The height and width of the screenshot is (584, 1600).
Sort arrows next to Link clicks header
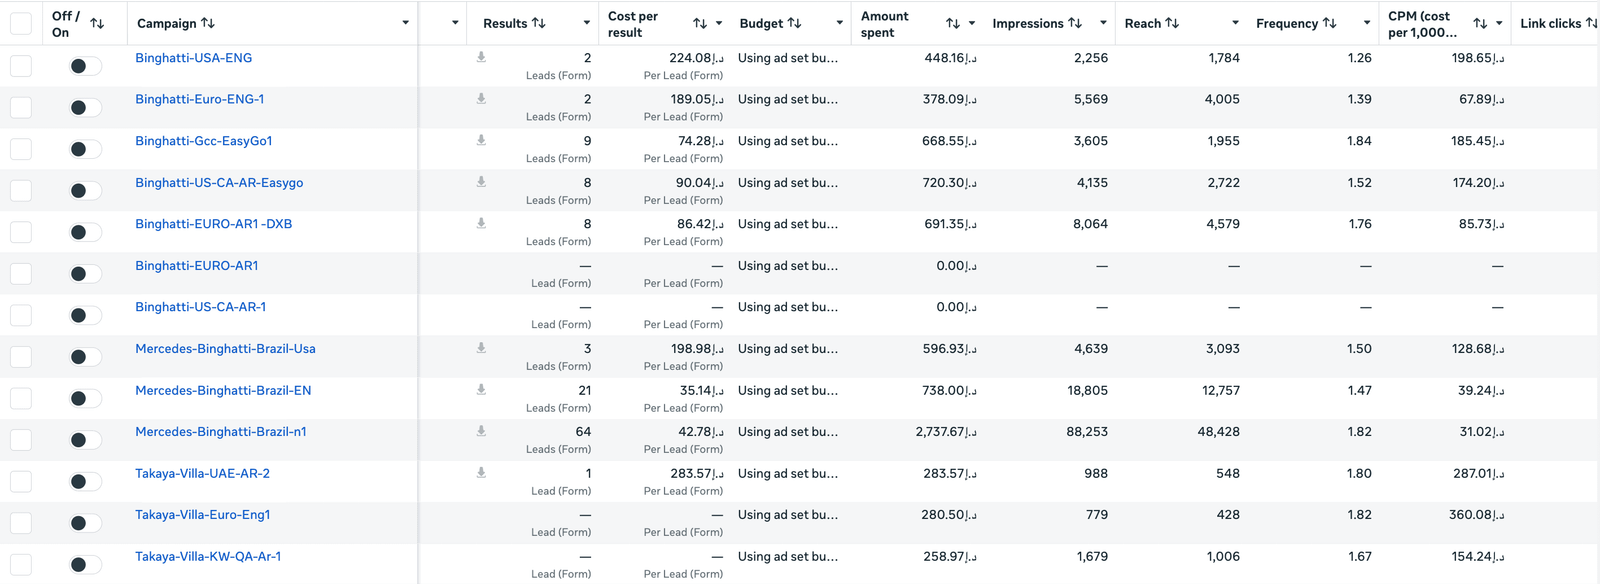[1592, 23]
